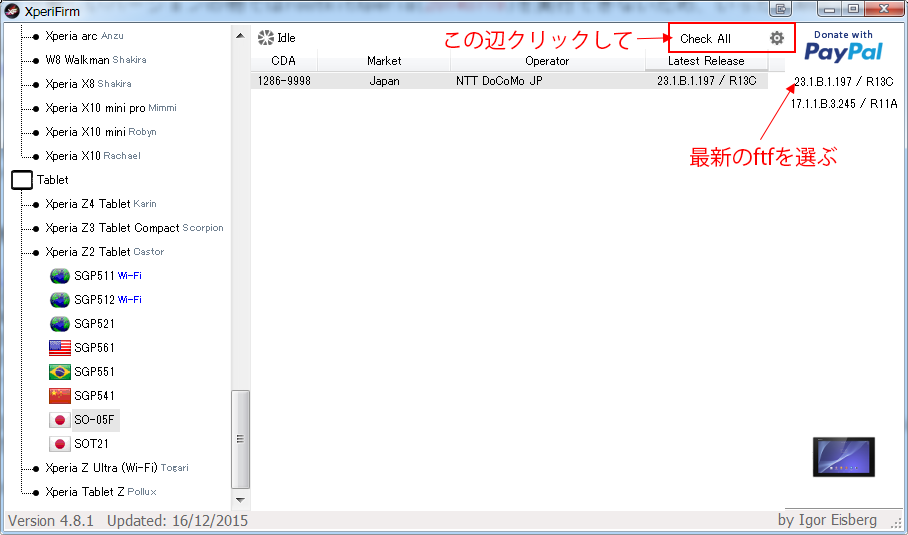Select the SOT21 model
Screen dimensions: 908x535
pyautogui.click(x=91, y=444)
